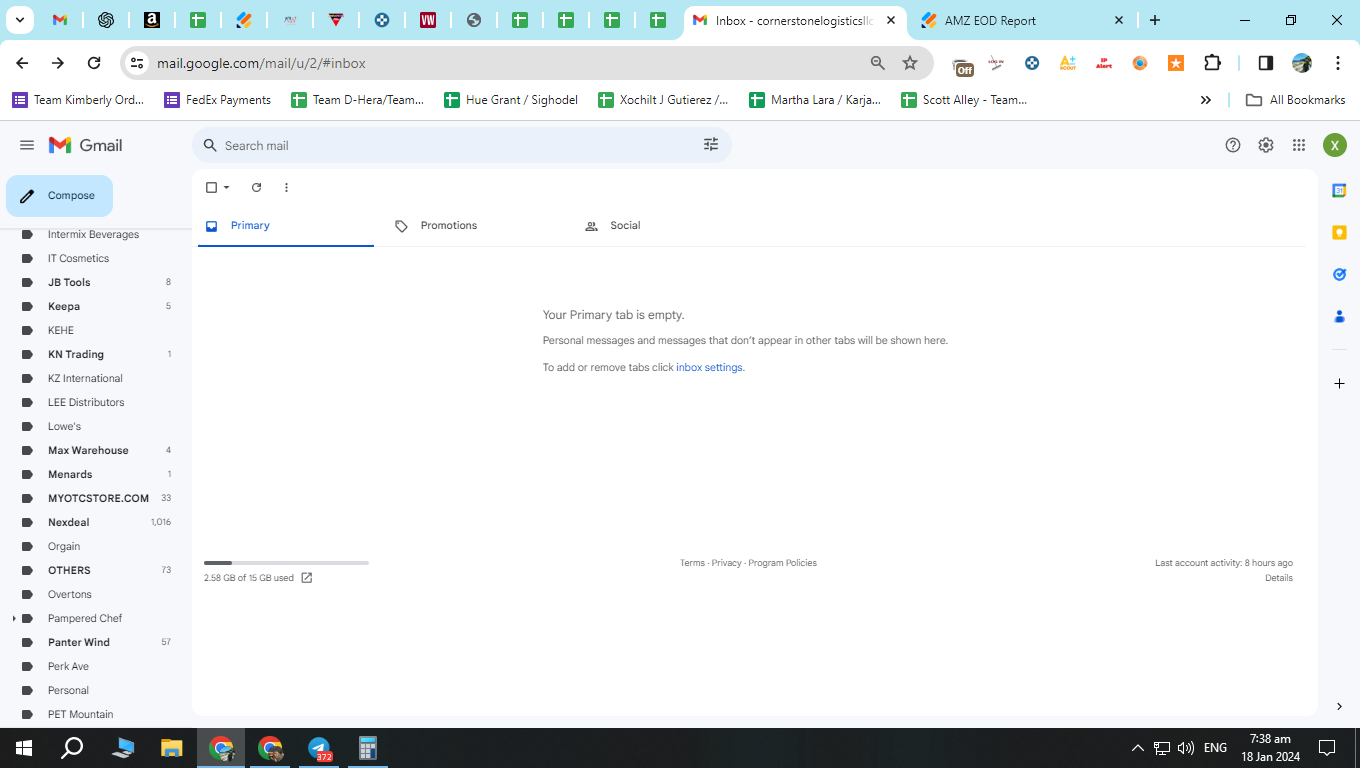Switch to the Primary tab
This screenshot has height=768, width=1360.
point(286,226)
